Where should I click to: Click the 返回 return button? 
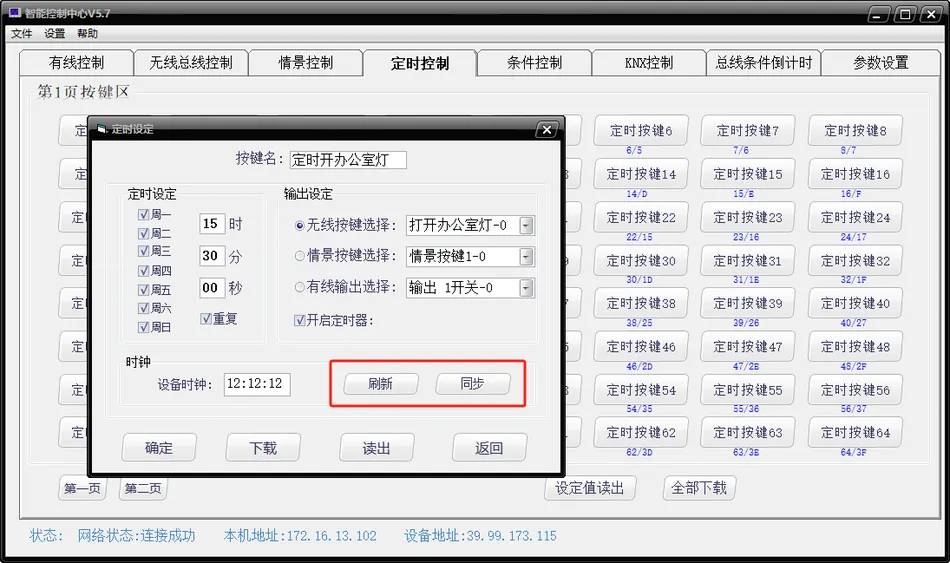pos(489,448)
